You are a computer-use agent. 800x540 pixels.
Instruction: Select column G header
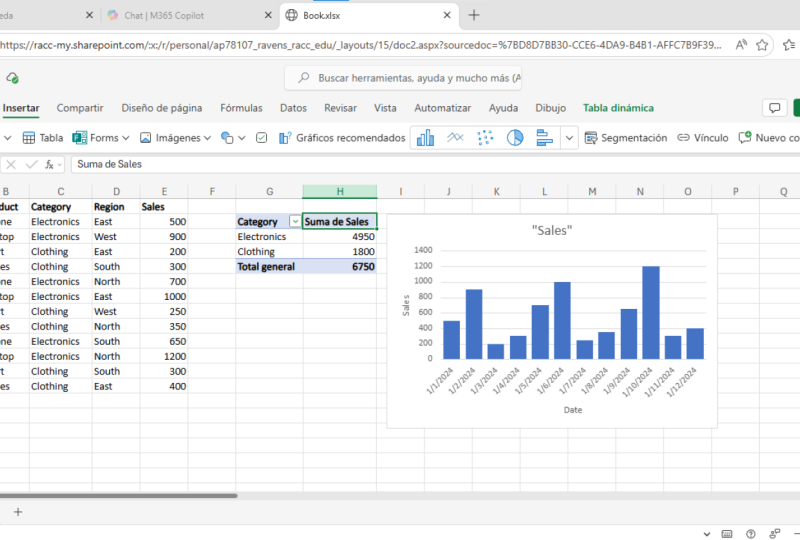[x=269, y=192]
